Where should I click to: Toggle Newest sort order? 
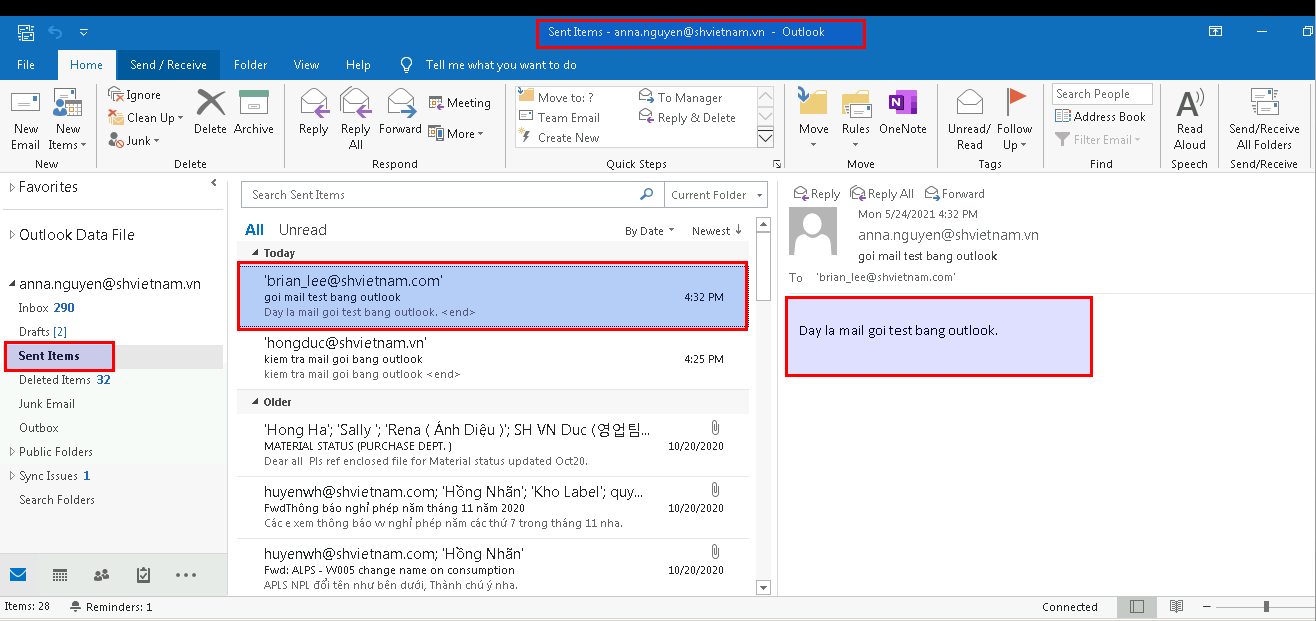pos(717,231)
